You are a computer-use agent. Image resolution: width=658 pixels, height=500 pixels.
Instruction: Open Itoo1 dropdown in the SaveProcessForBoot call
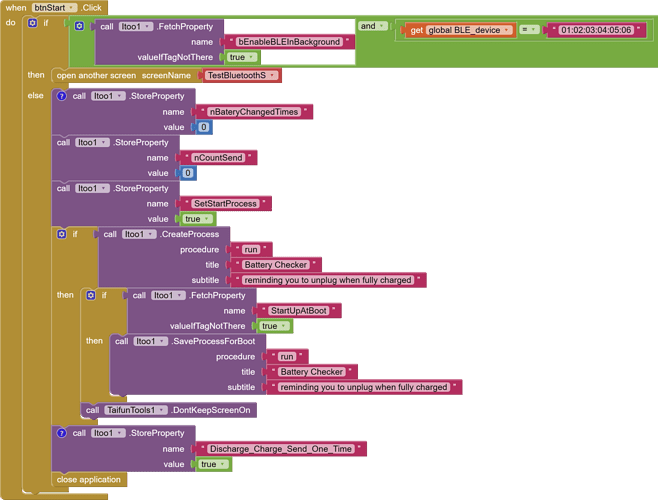[150, 341]
